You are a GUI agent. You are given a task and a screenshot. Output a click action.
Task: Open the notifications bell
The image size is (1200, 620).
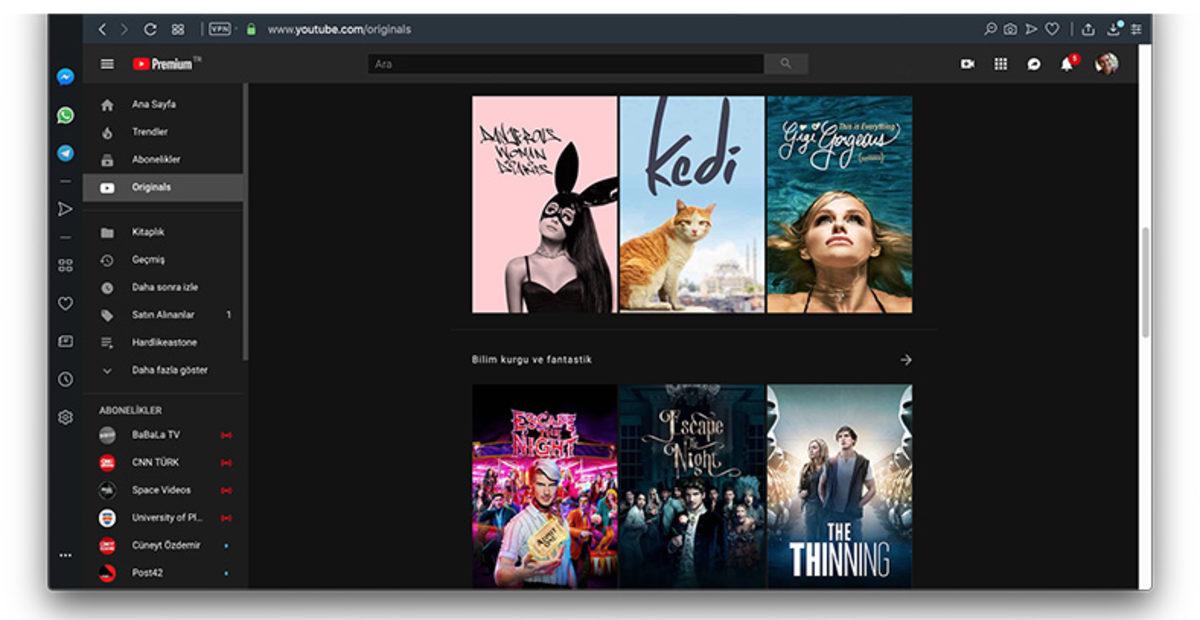[x=1068, y=63]
